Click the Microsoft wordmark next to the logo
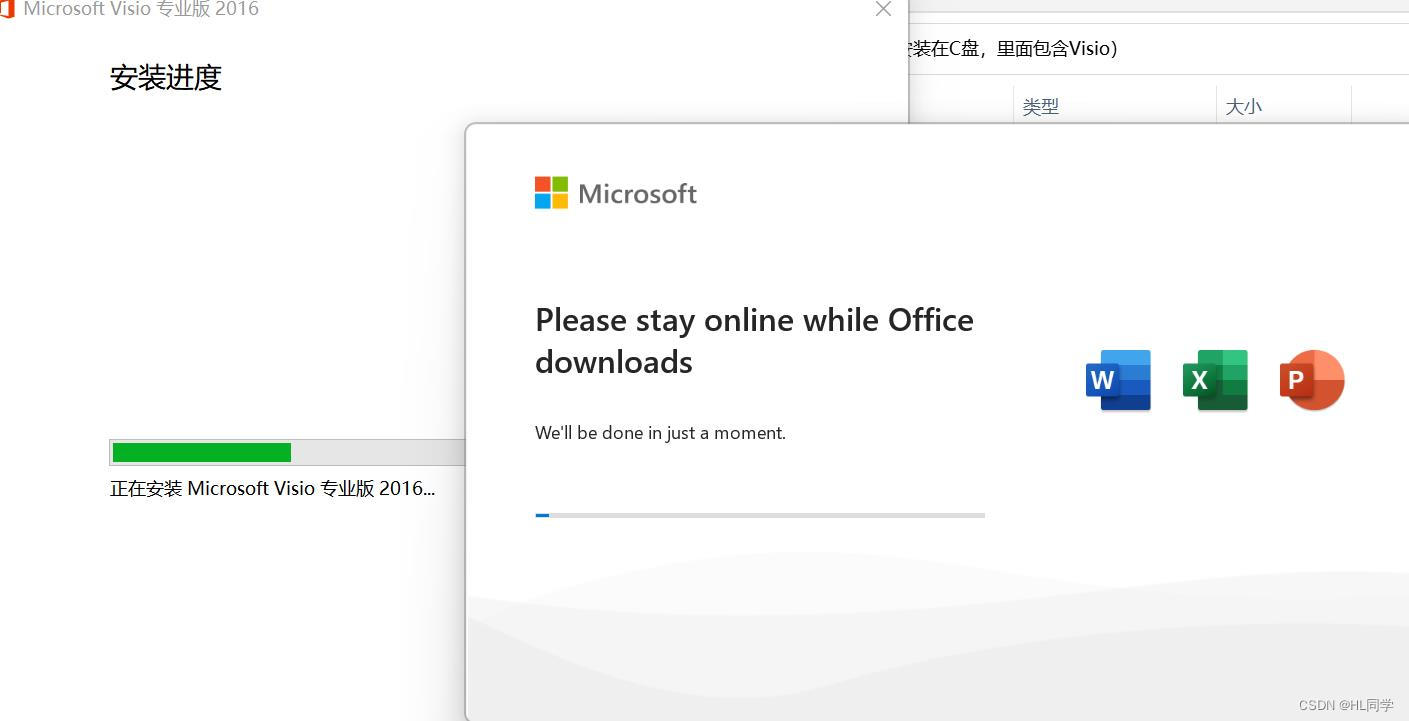The height and width of the screenshot is (721, 1409). coord(637,192)
